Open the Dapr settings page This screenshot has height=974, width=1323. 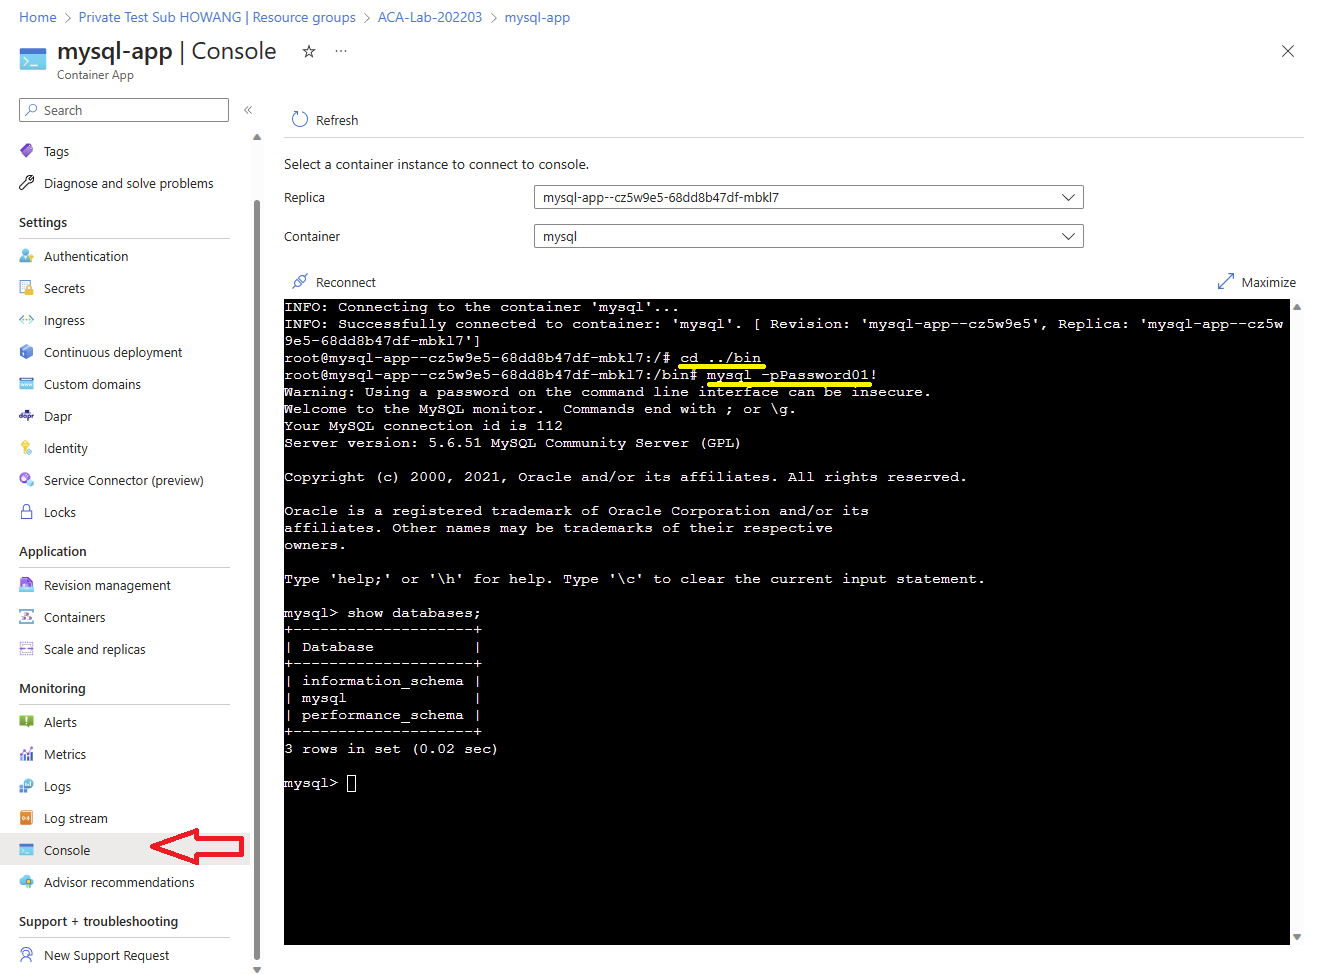point(58,417)
